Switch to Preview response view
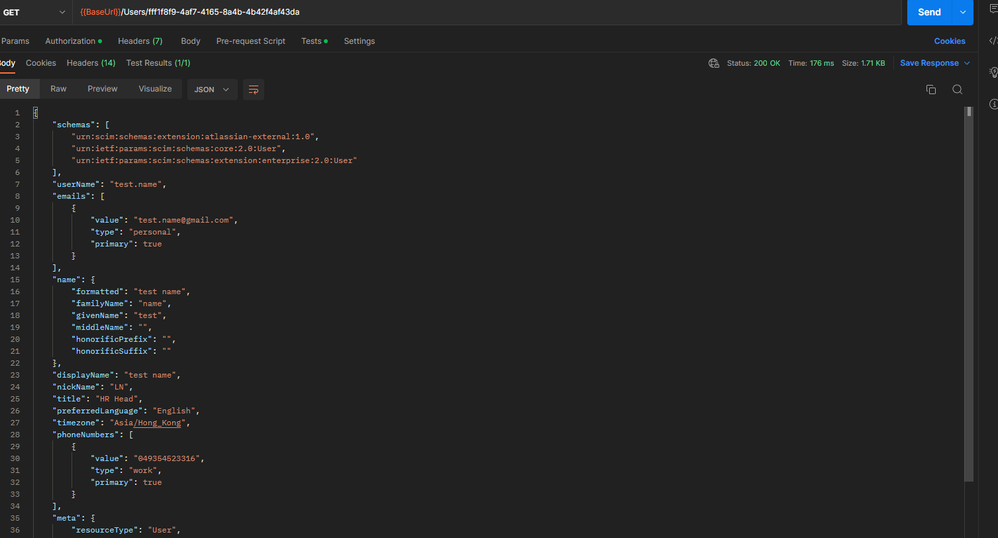998x538 pixels. 102,89
